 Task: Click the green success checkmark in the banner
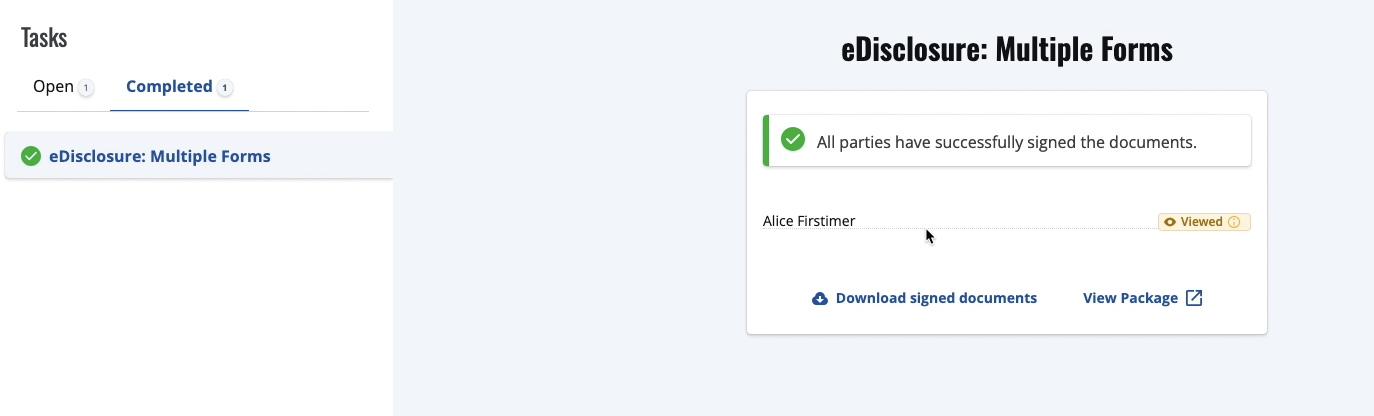coord(793,140)
